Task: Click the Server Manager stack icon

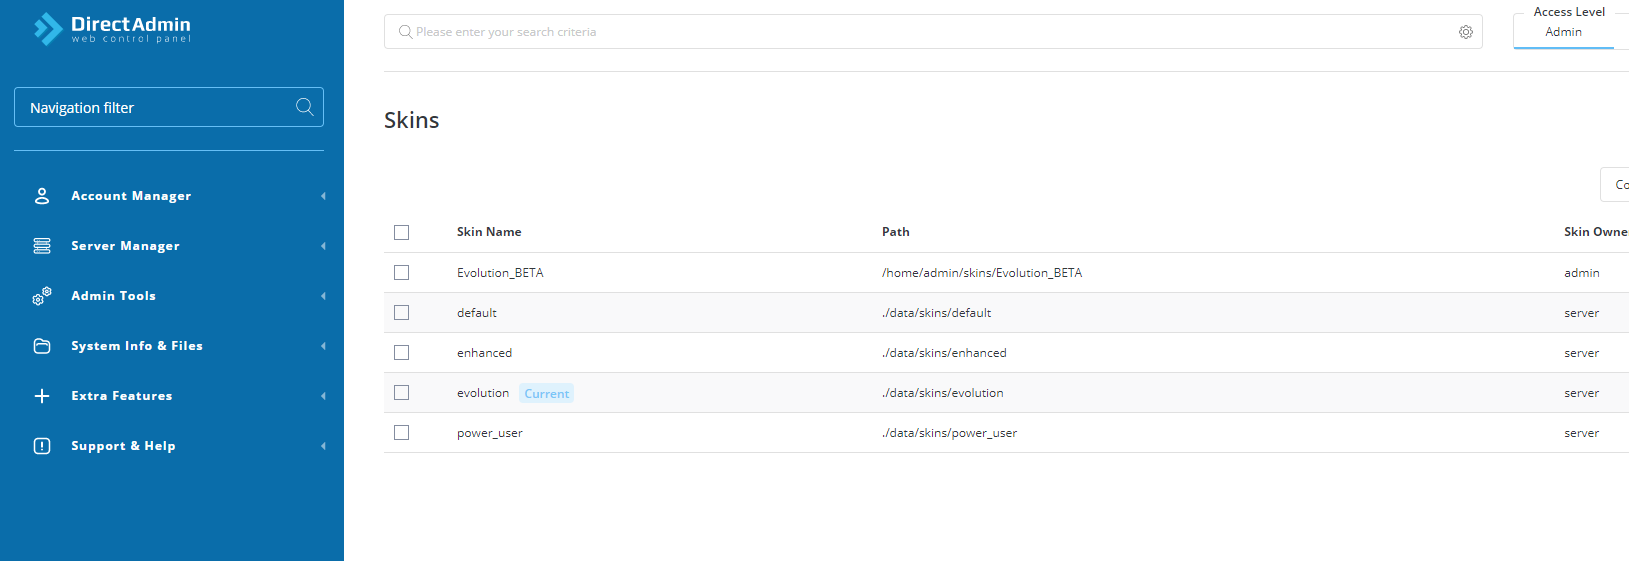Action: click(42, 246)
